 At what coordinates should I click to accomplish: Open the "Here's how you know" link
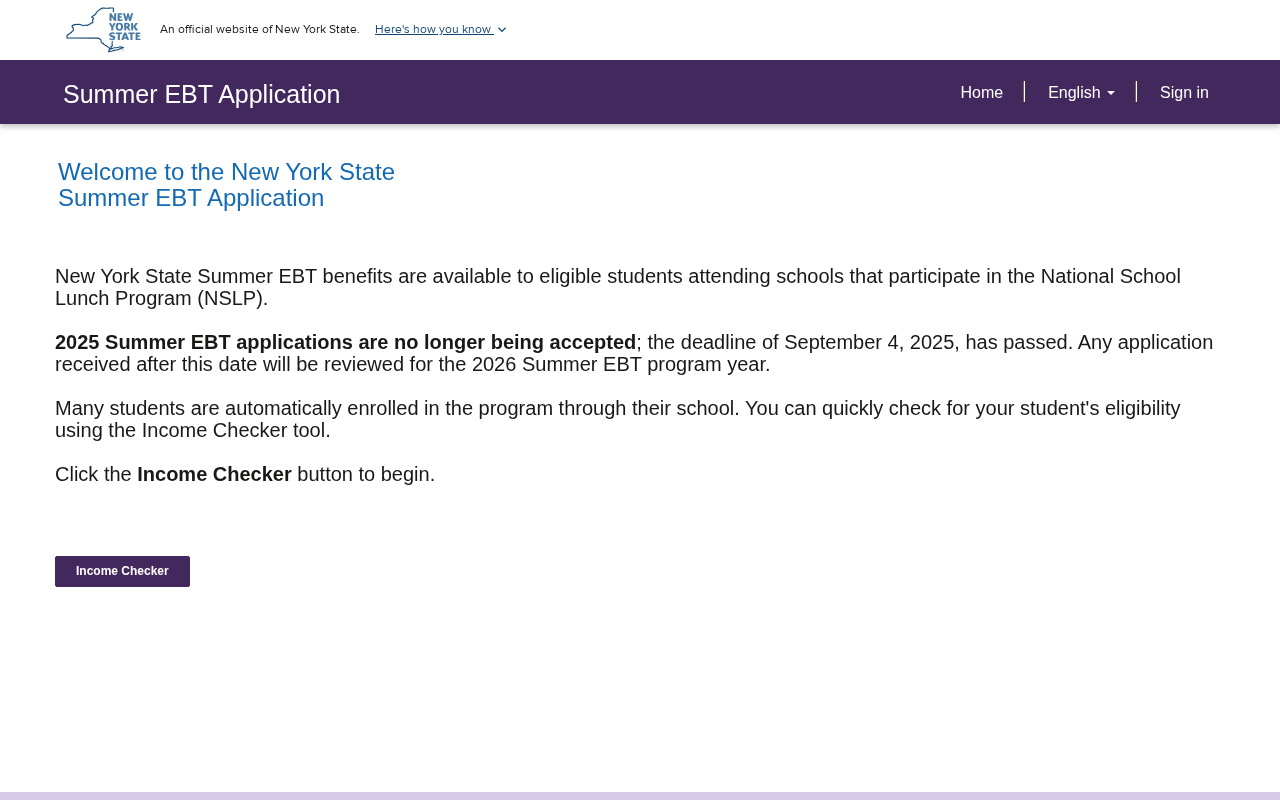(433, 29)
